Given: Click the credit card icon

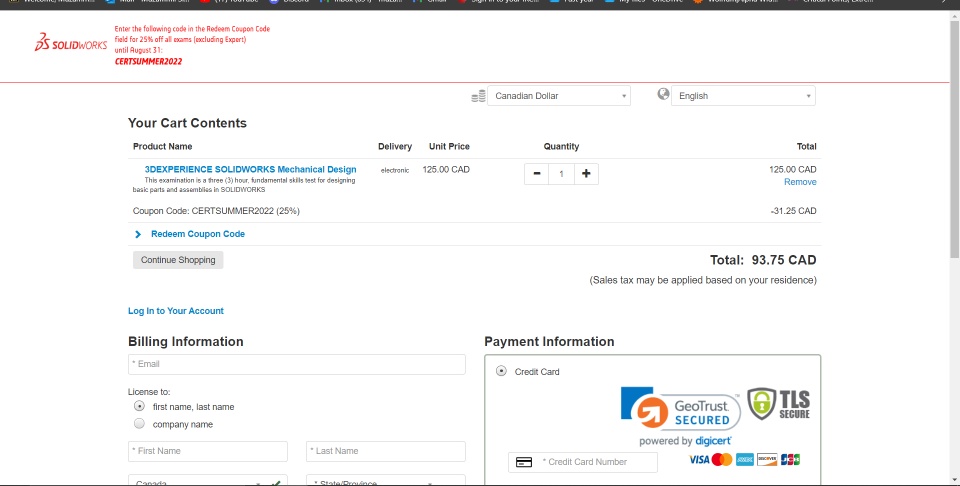Looking at the screenshot, I should point(524,462).
